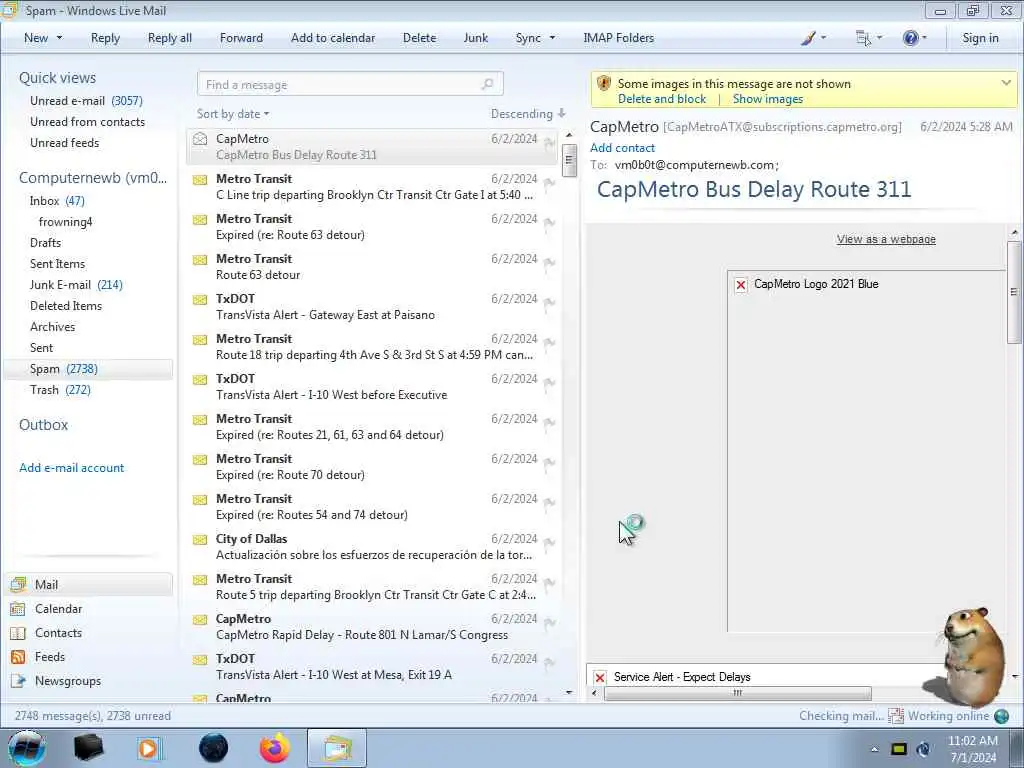This screenshot has width=1024, height=768.
Task: Click the taskbar clock showing 11:02 AM
Action: coord(972,749)
